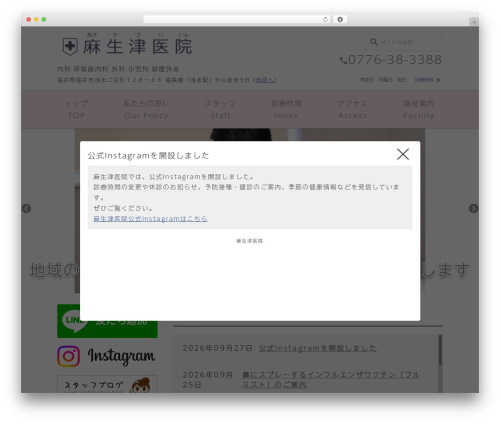Viewport: 500px width, 423px height.
Task: Open the アクセス Access menu item
Action: tap(352, 109)
